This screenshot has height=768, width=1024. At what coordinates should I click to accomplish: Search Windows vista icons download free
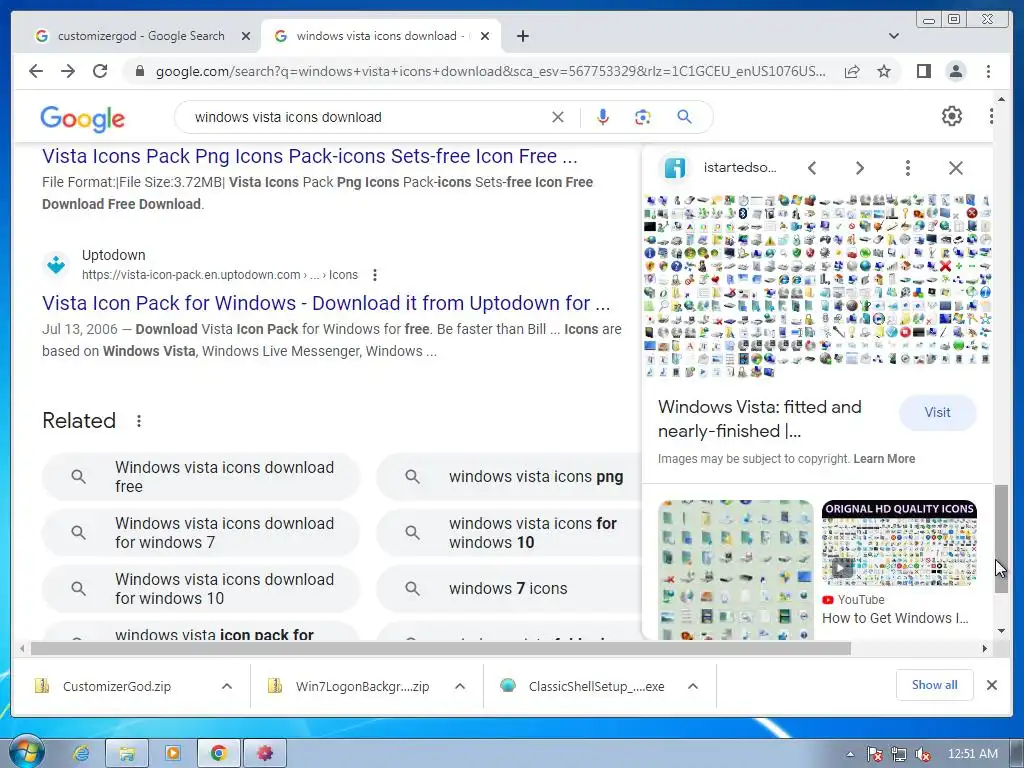point(200,477)
